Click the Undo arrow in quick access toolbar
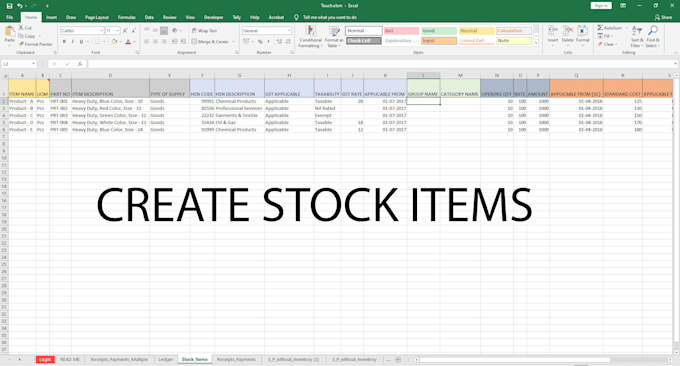The image size is (680, 366). point(20,6)
